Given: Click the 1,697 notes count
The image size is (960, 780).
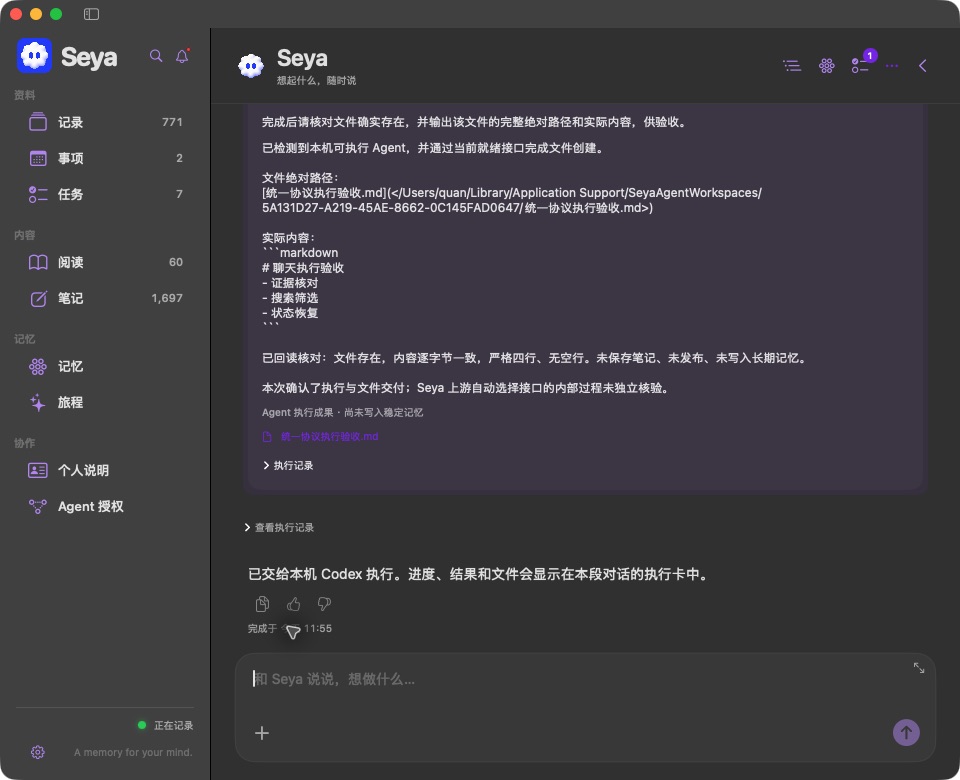Looking at the screenshot, I should click(x=167, y=298).
